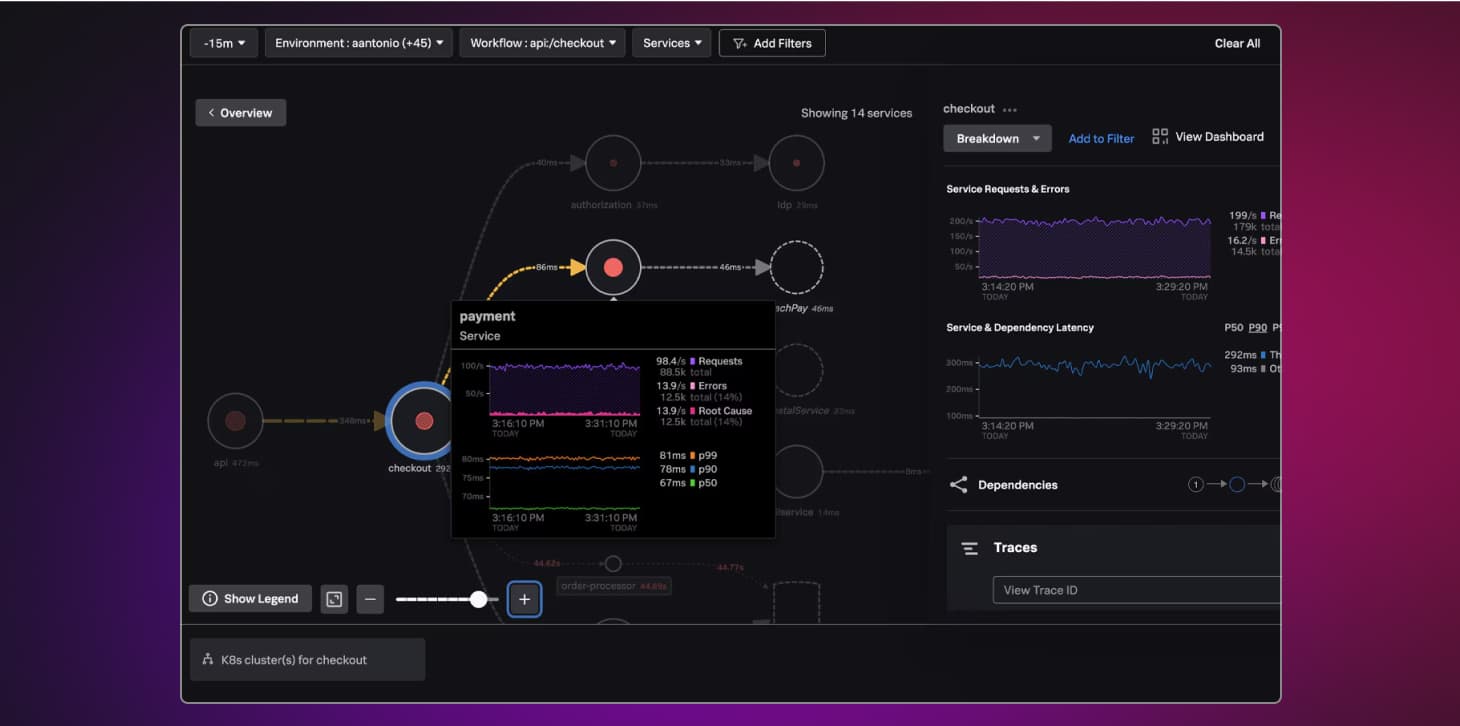Open the -15m time range selector
This screenshot has height=726, width=1460.
click(x=222, y=42)
